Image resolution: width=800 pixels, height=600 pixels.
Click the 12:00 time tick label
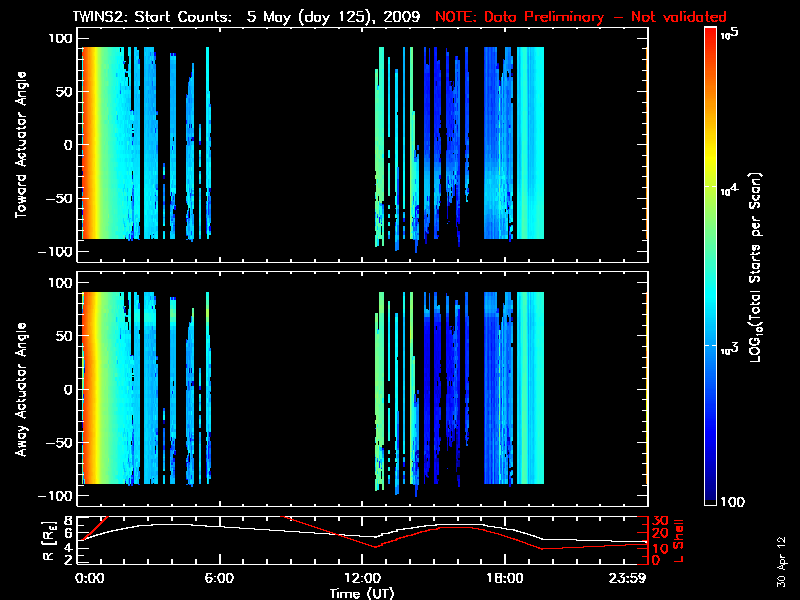(362, 578)
